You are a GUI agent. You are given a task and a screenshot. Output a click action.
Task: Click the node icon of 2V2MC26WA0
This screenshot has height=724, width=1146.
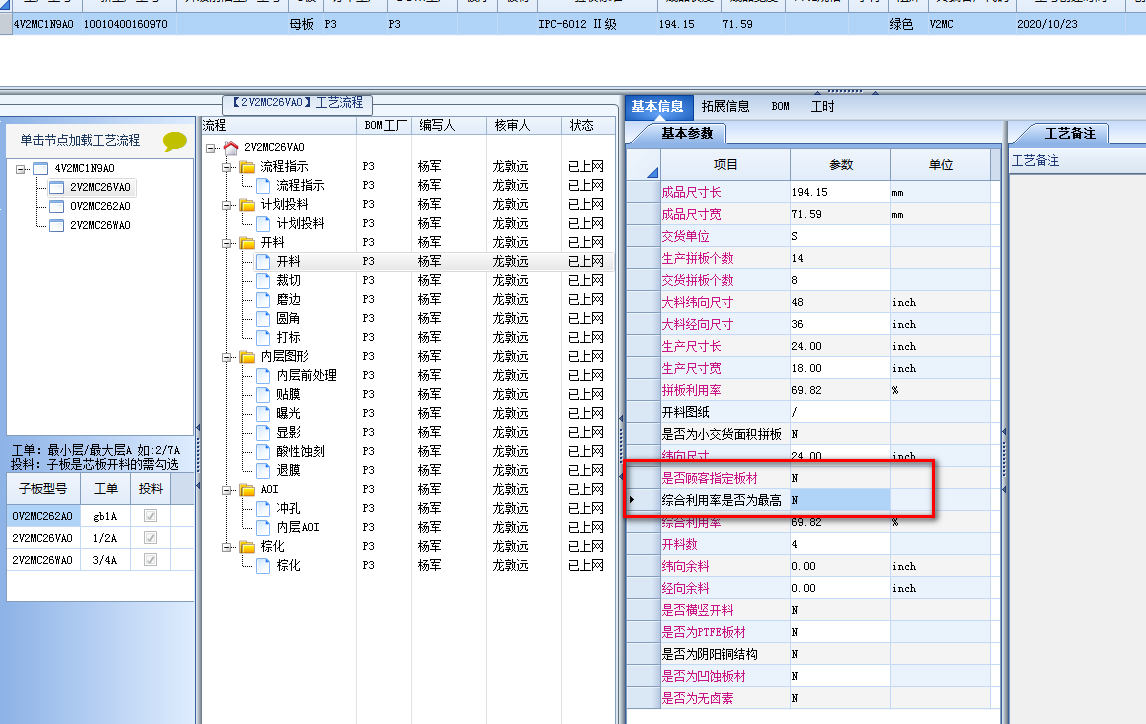point(56,226)
